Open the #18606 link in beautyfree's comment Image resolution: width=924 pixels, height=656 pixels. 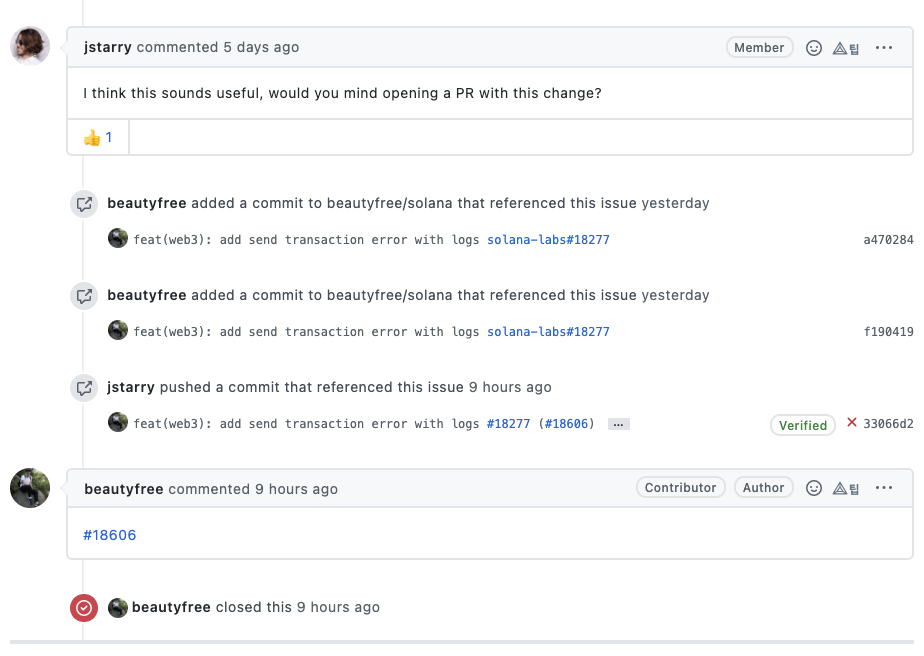click(110, 535)
